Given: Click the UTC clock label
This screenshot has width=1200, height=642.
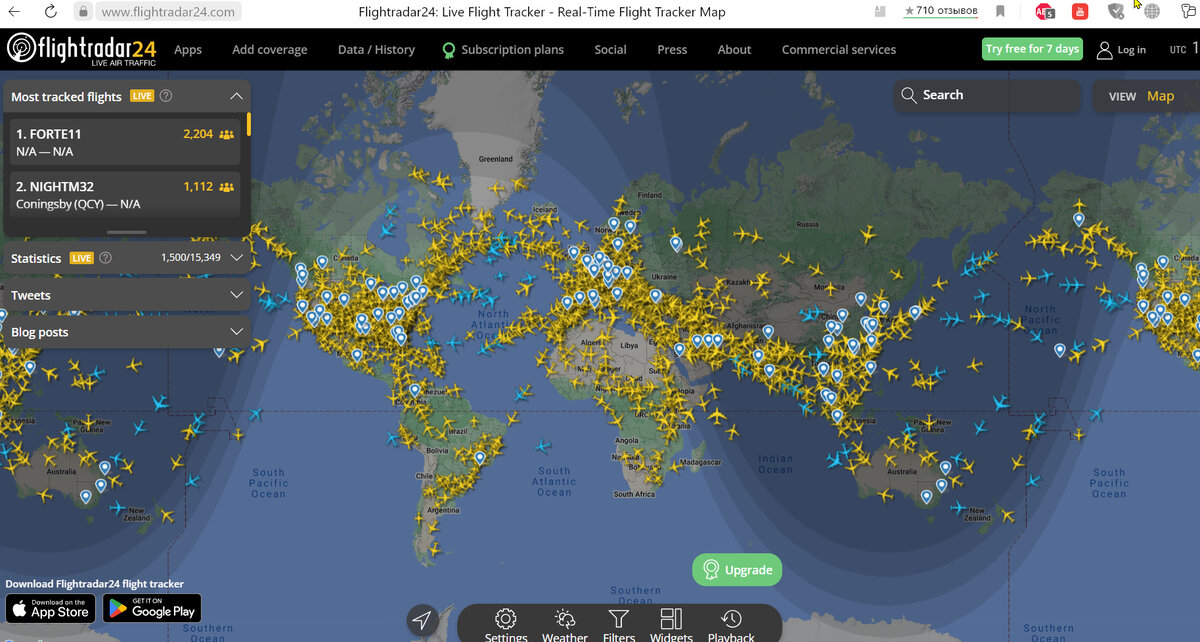Looking at the screenshot, I should (x=1178, y=50).
